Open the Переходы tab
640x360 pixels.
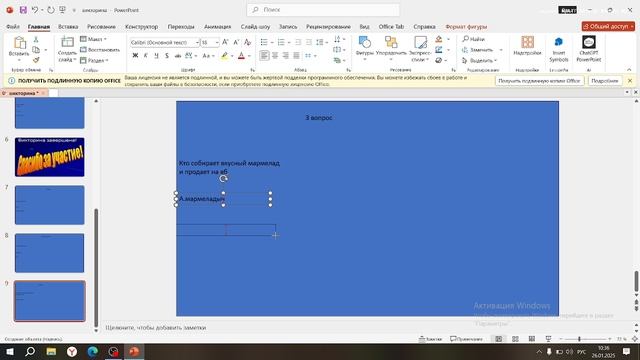pyautogui.click(x=181, y=27)
